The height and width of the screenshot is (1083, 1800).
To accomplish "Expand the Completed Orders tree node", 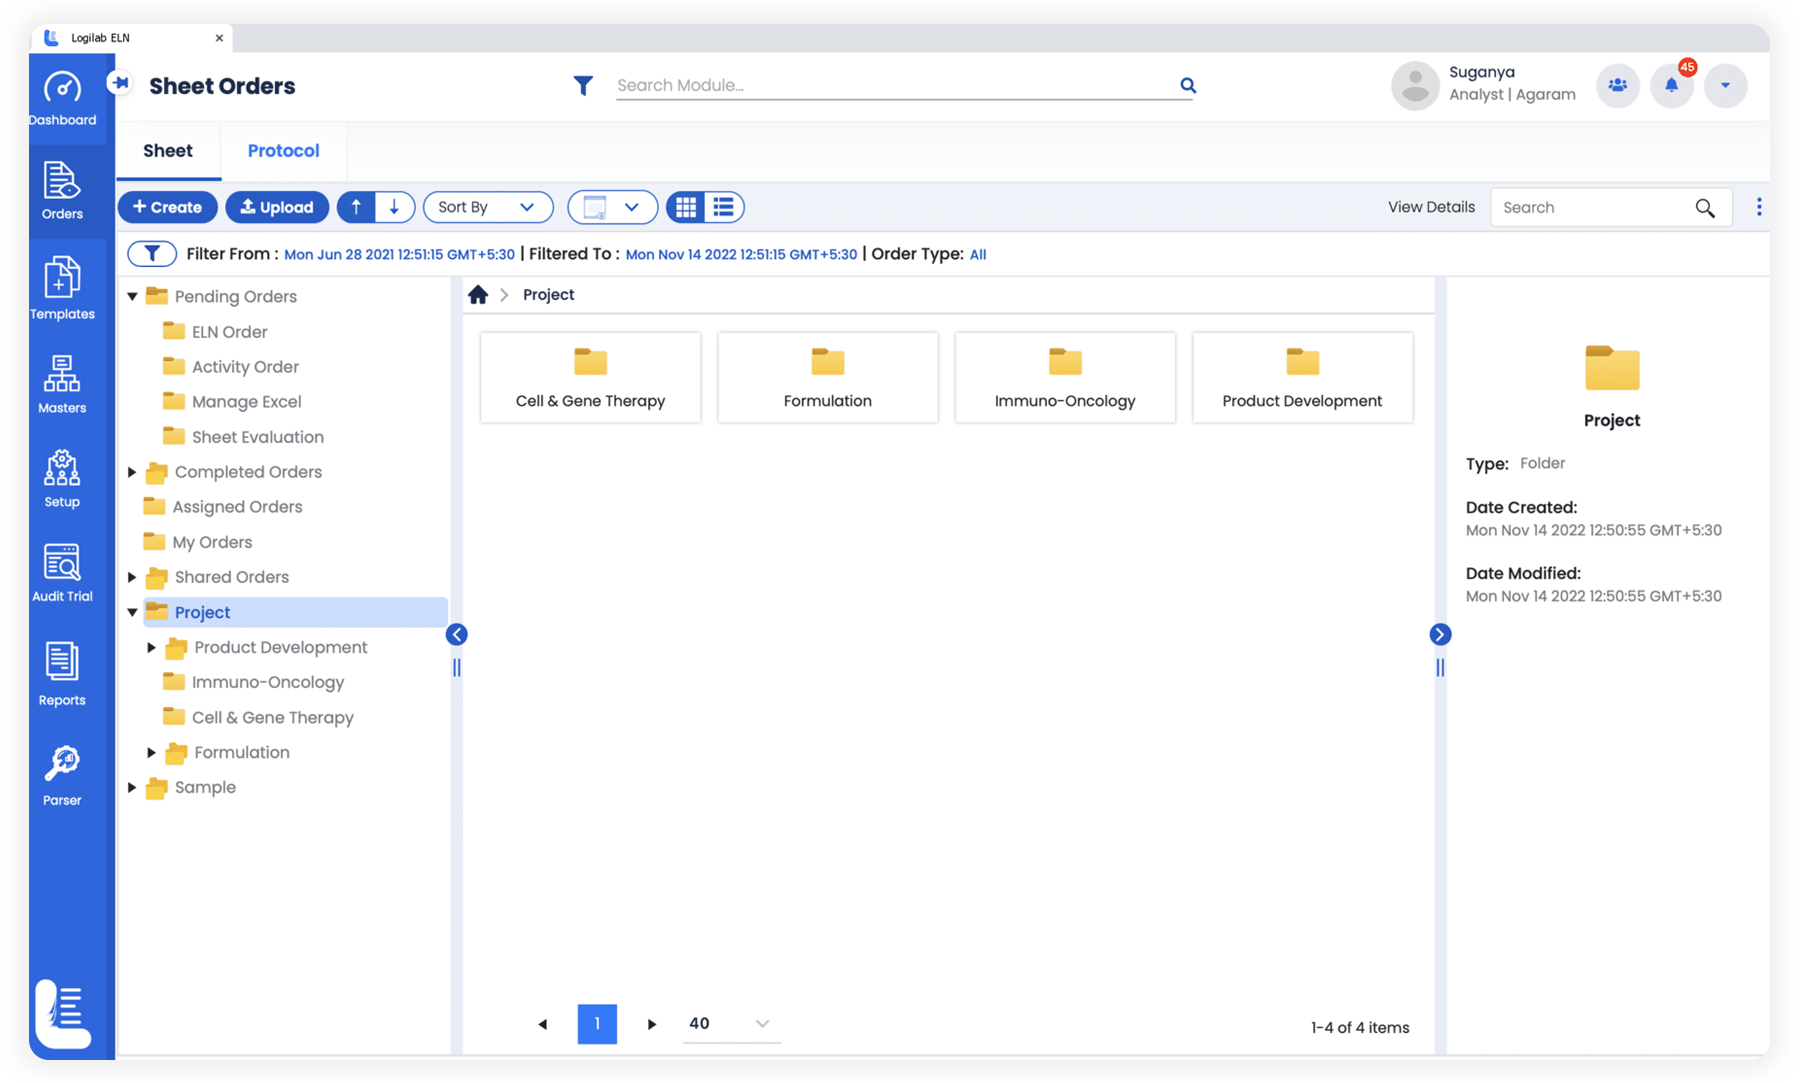I will point(132,472).
